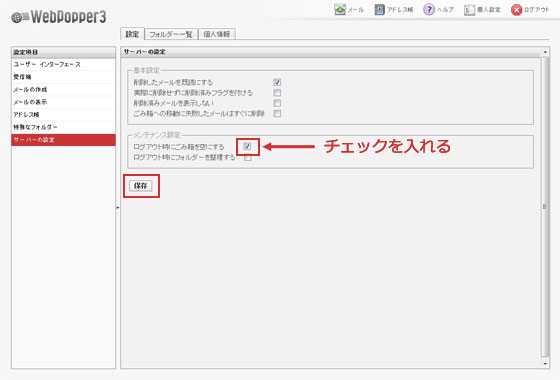Click the 設定項目 sidebar header
The height and width of the screenshot is (380, 560).
pos(63,52)
